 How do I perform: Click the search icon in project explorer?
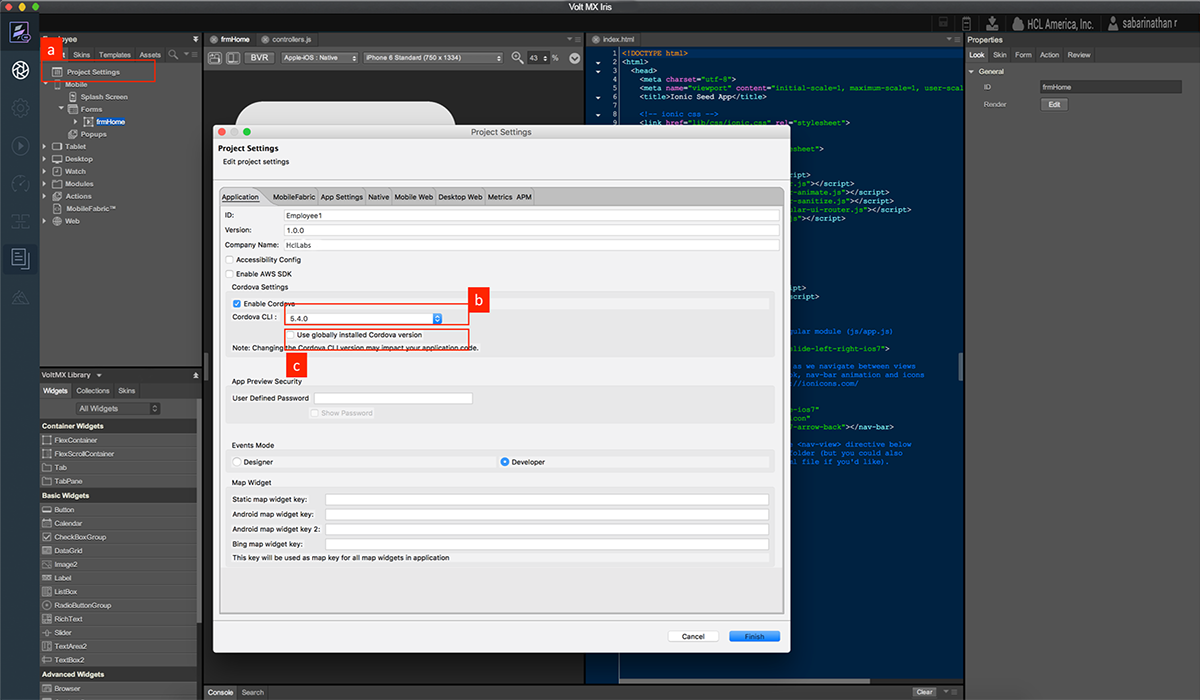[173, 54]
